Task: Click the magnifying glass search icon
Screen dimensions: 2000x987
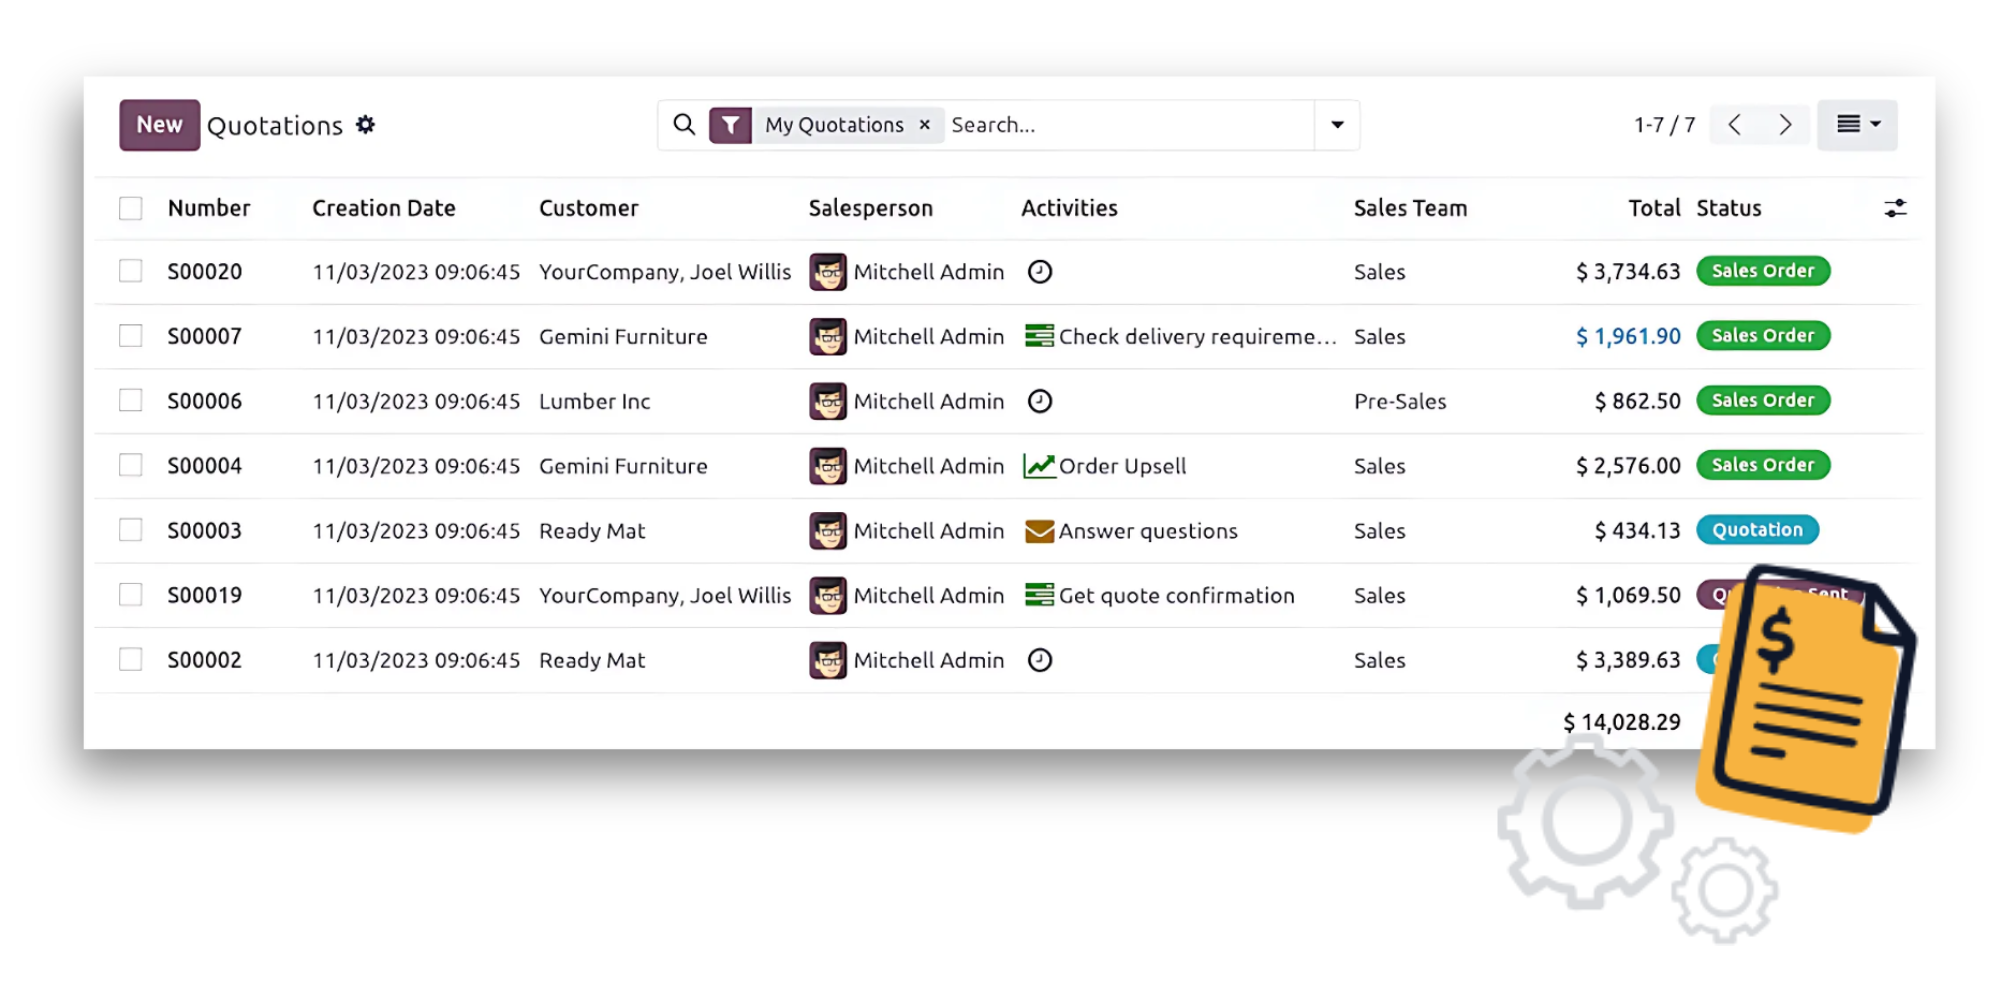Action: point(684,125)
